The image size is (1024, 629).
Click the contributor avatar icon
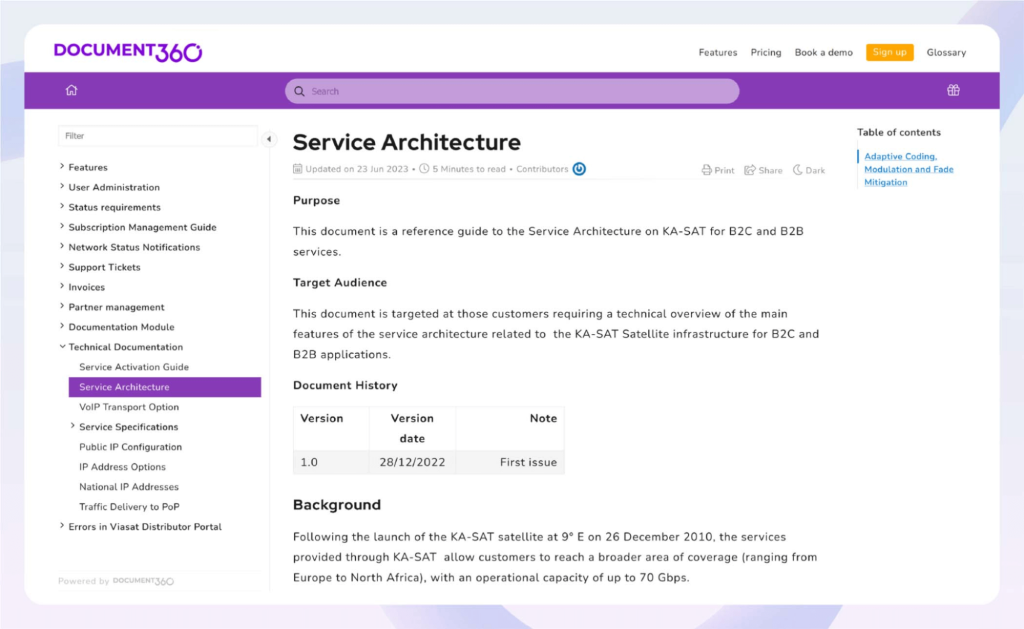579,169
